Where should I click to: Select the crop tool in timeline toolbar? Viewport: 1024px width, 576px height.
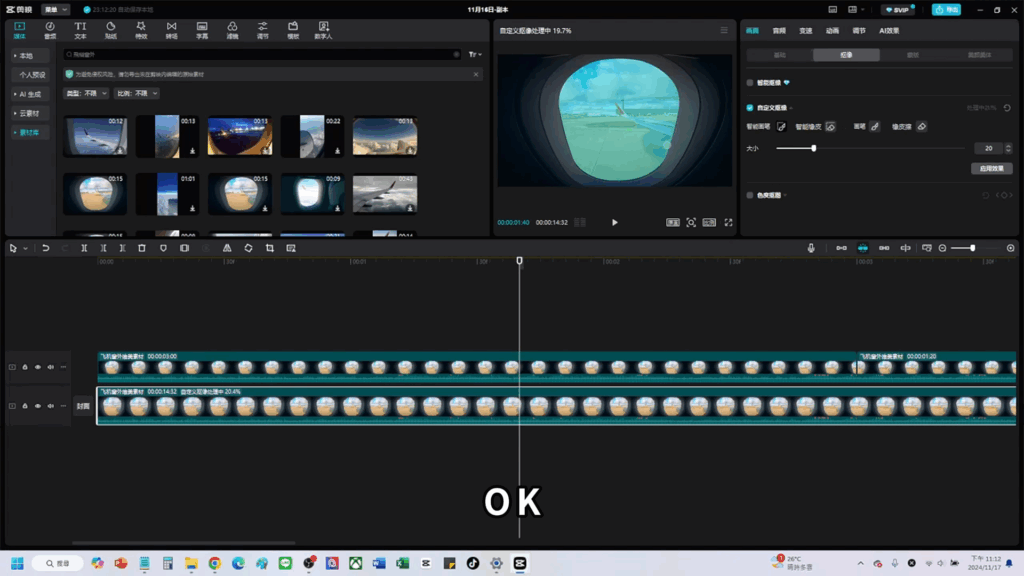coord(270,248)
